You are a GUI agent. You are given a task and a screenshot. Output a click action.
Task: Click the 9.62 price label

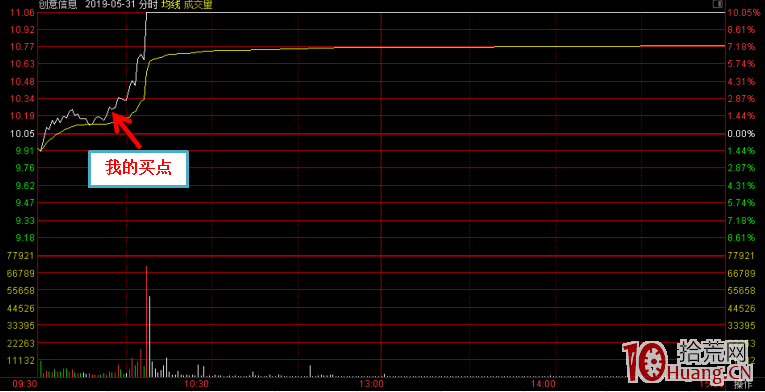[25, 186]
